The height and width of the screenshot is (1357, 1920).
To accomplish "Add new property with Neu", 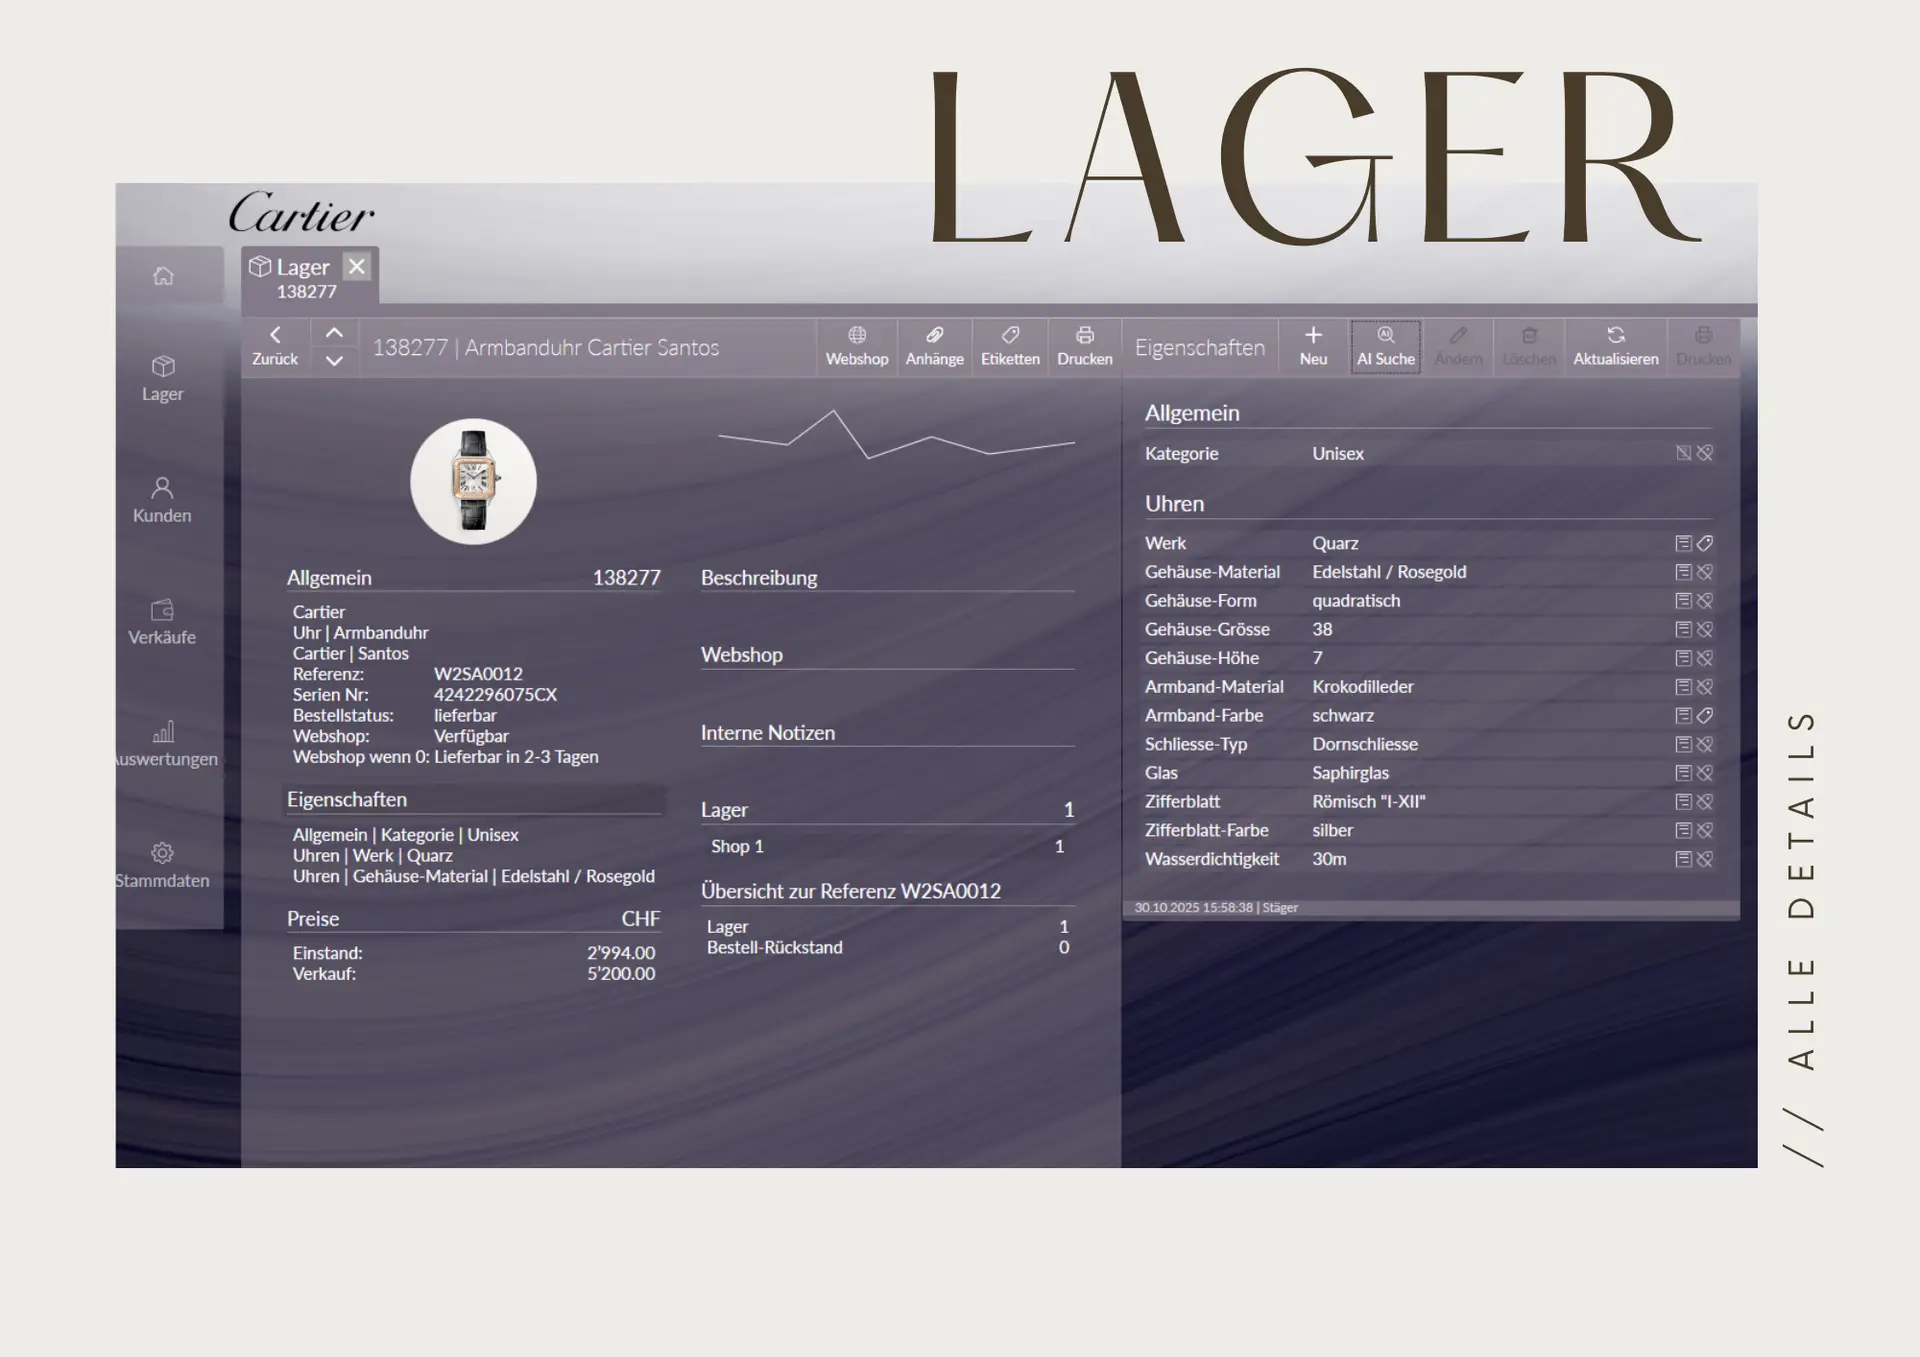I will tap(1313, 346).
